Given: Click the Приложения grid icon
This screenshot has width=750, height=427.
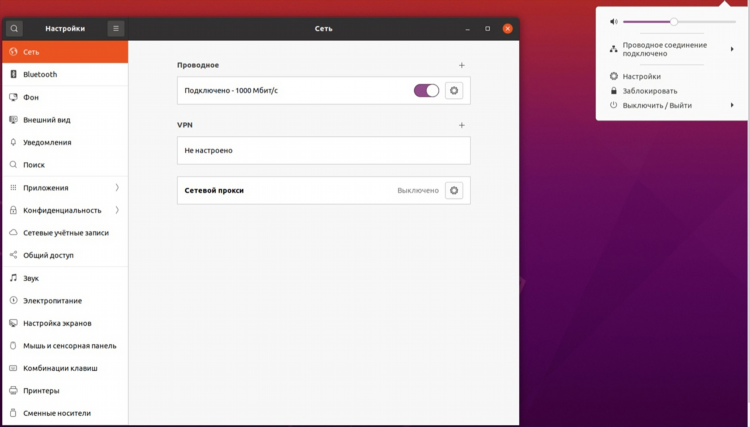Looking at the screenshot, I should coord(13,187).
